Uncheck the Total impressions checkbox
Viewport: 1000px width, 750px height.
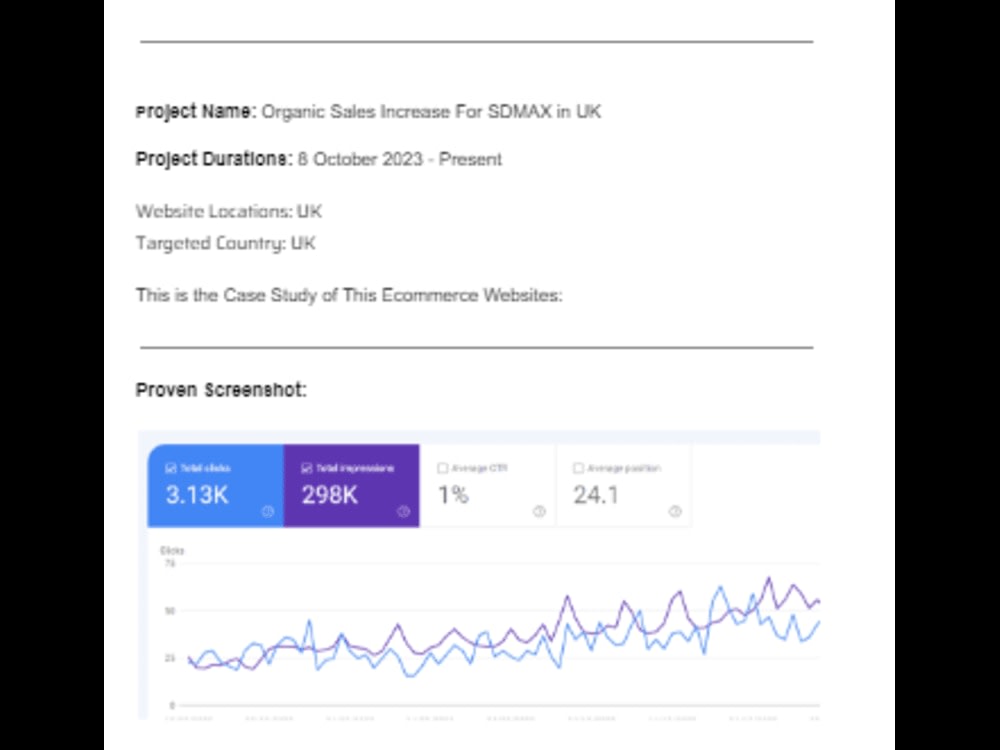point(306,468)
